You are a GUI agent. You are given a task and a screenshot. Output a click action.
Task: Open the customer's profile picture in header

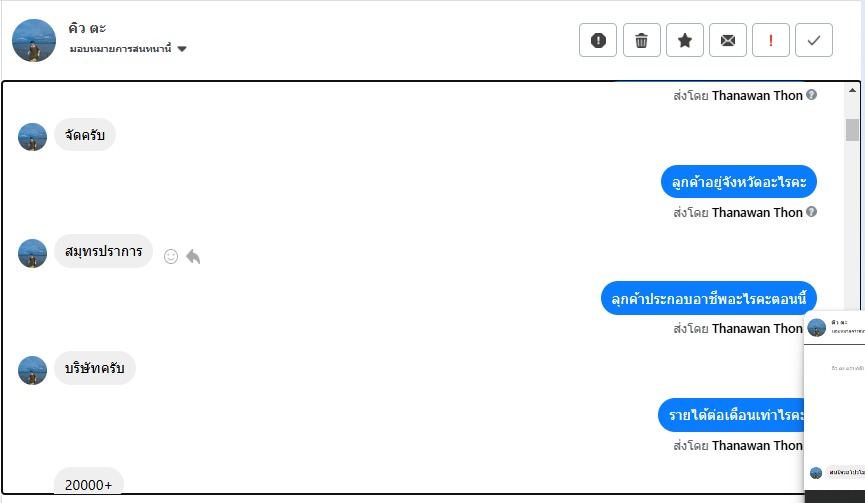33,40
